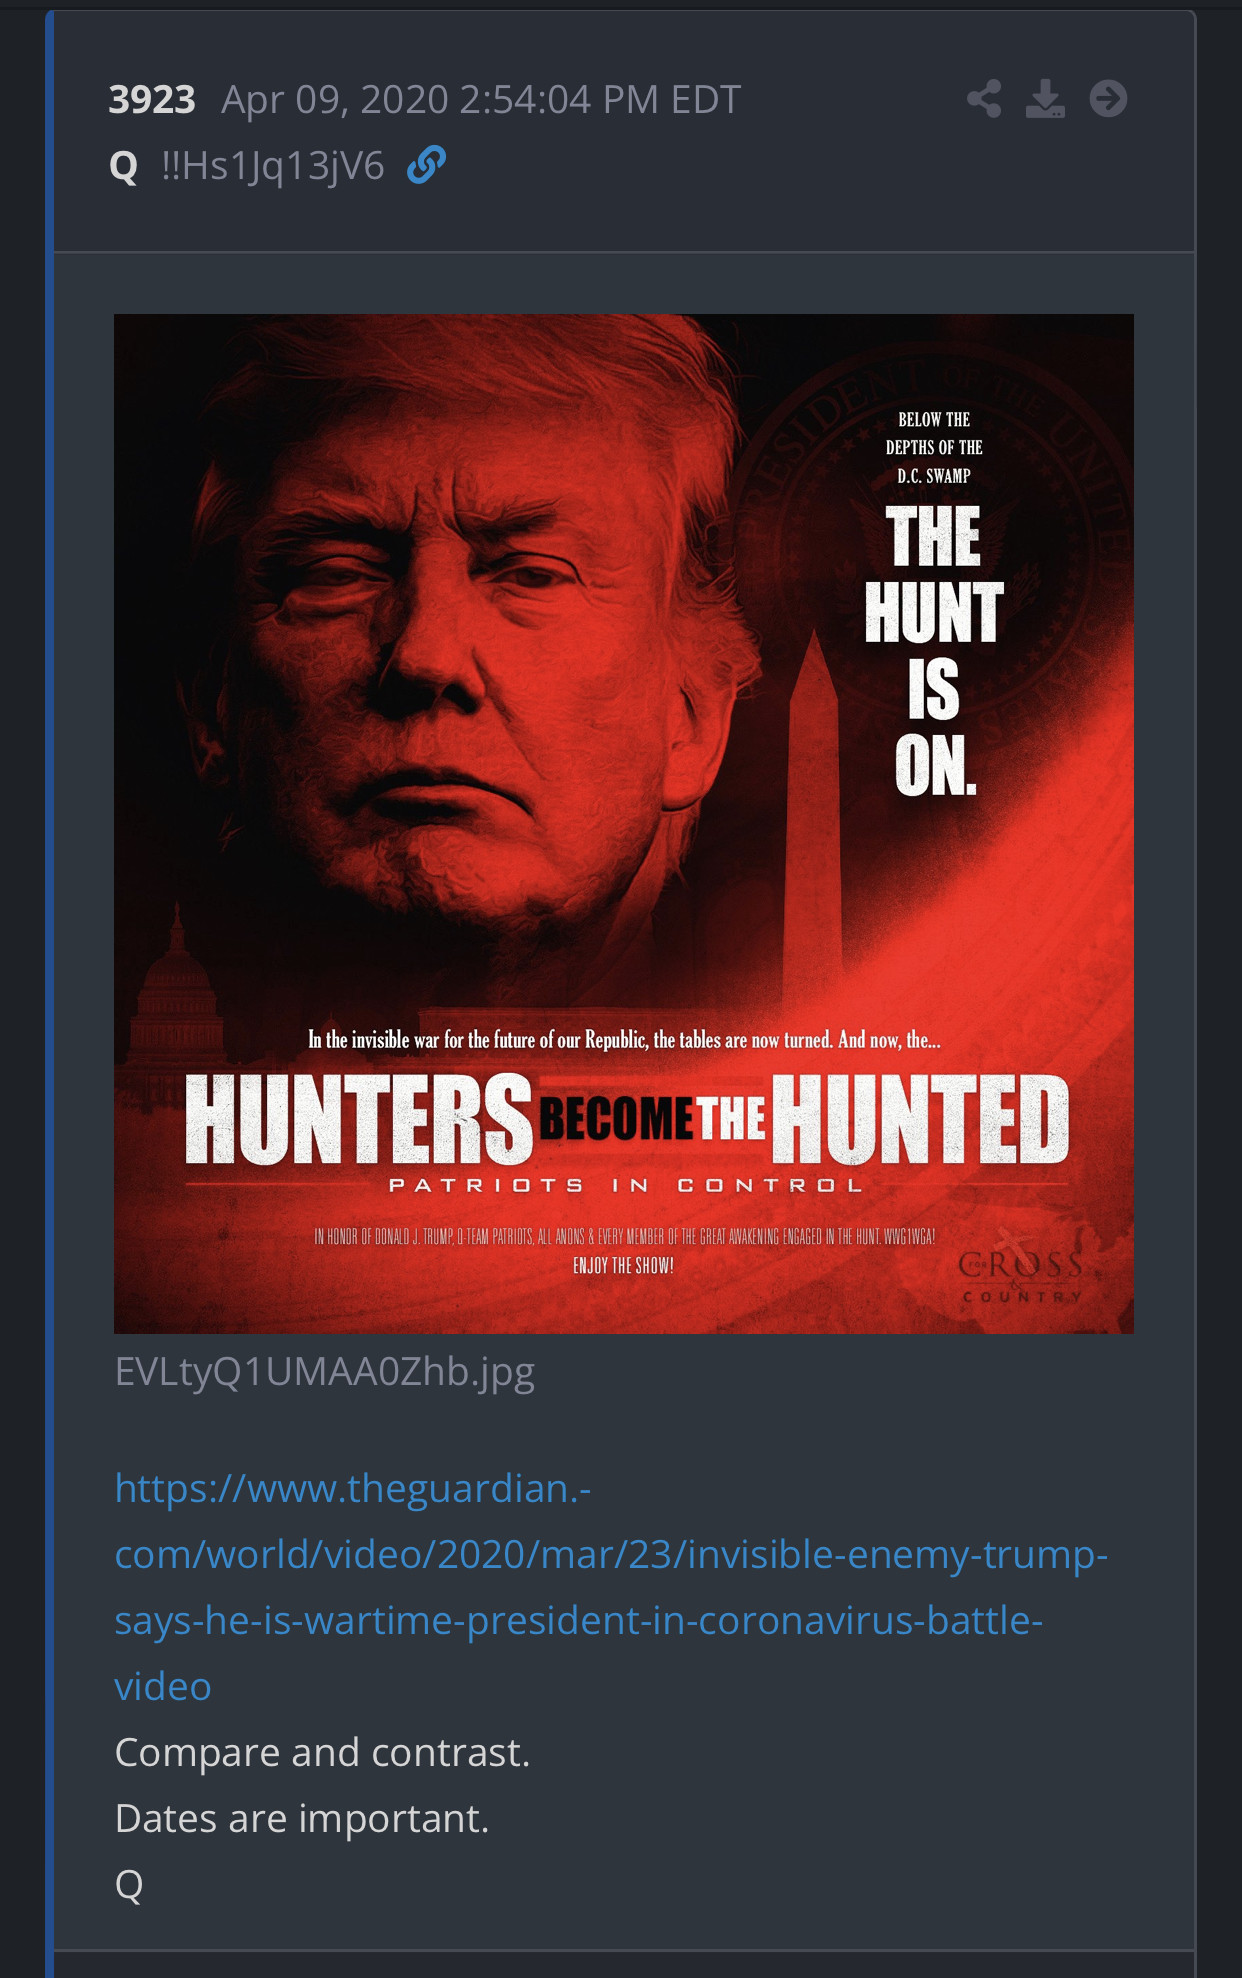Download the post with the download icon

coord(1045,99)
